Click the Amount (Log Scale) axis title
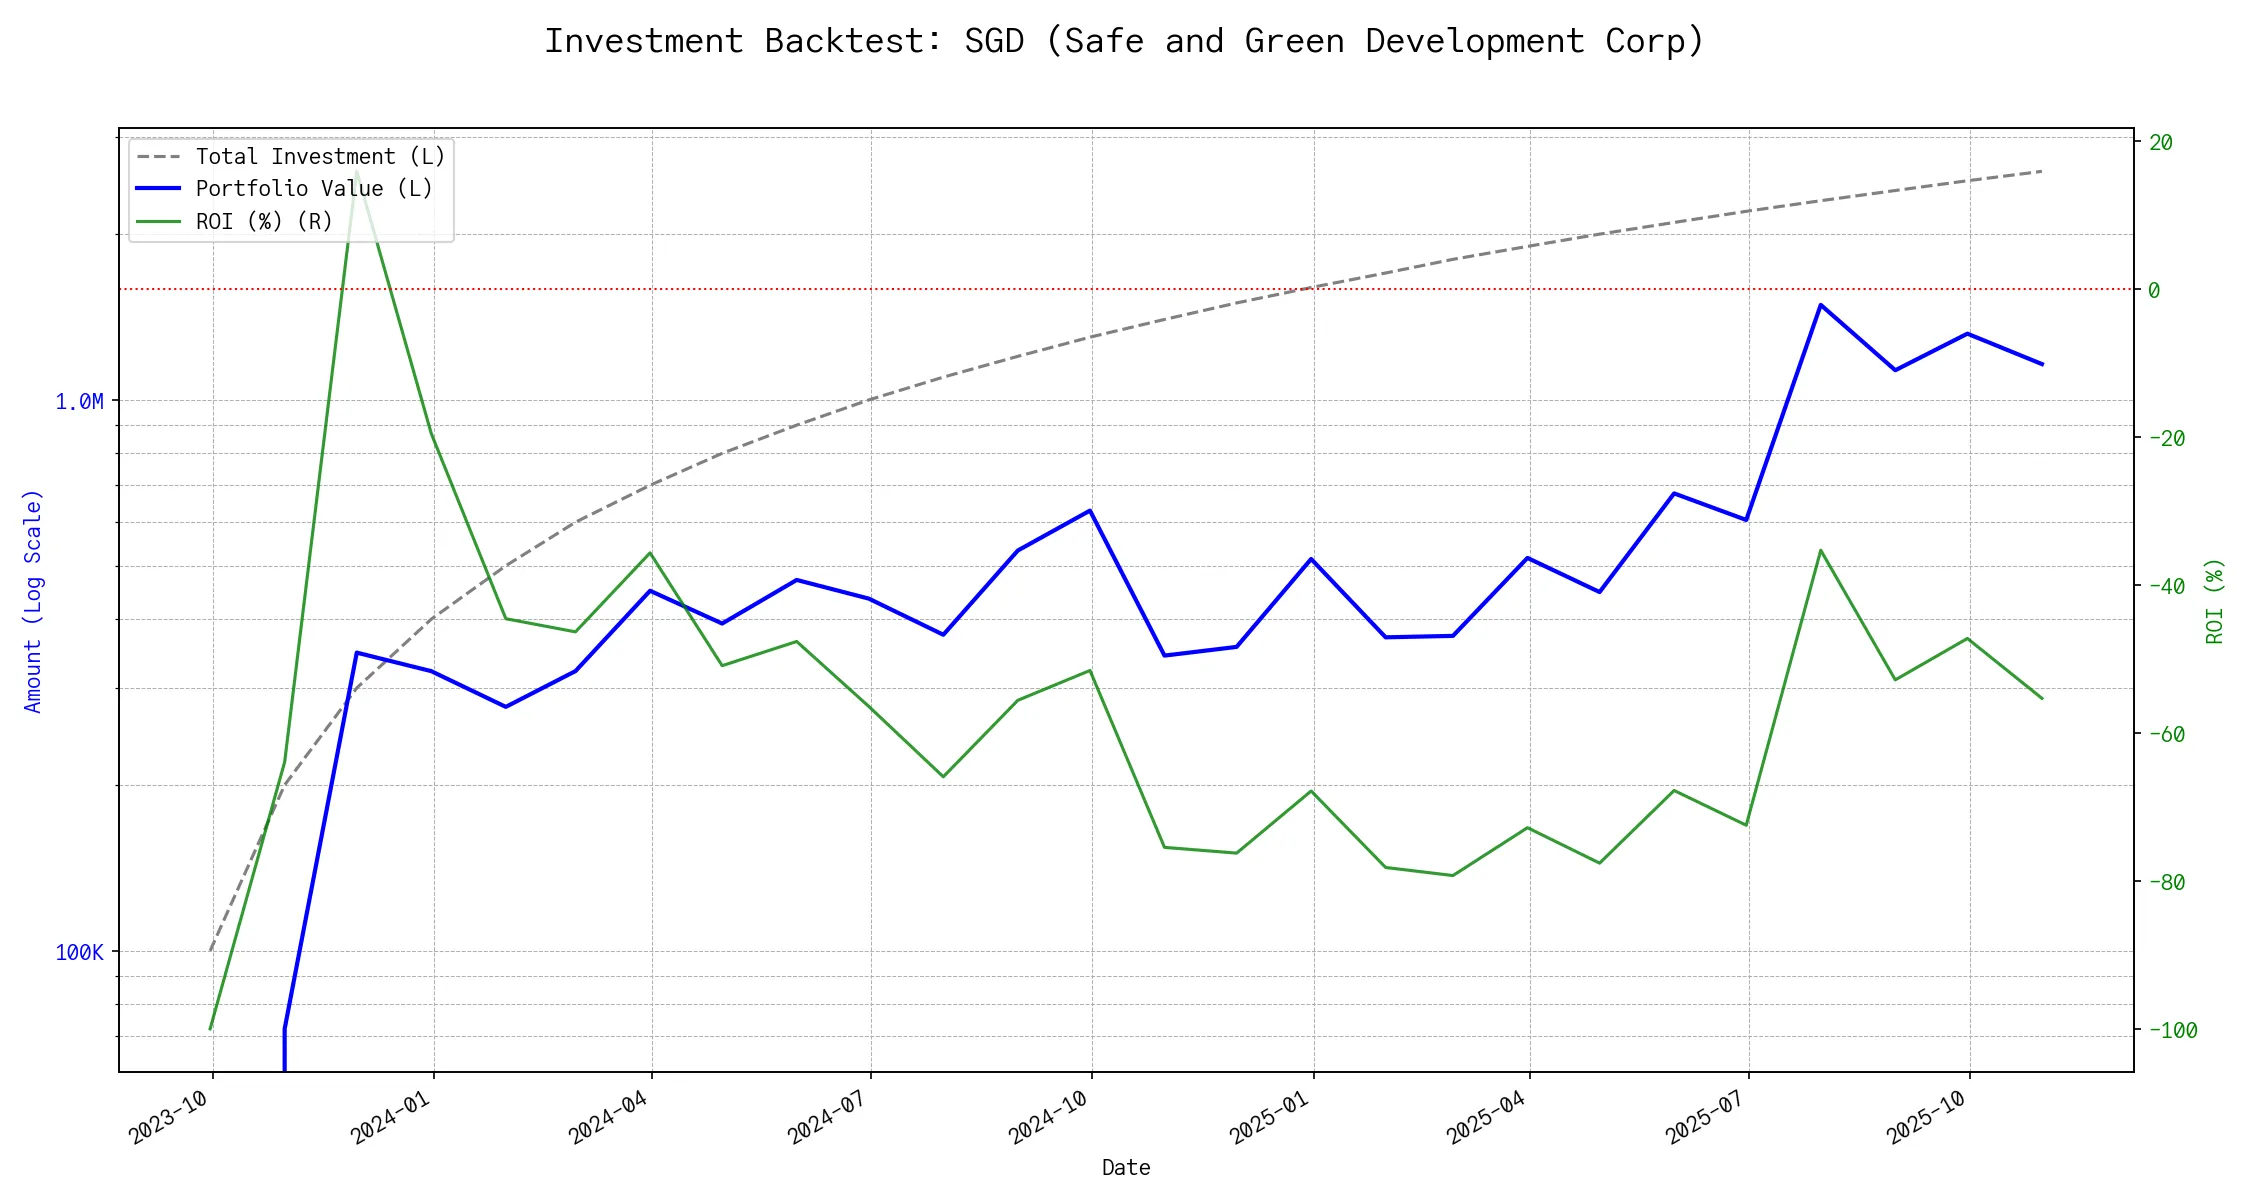Image resolution: width=2250 pixels, height=1200 pixels. [33, 601]
